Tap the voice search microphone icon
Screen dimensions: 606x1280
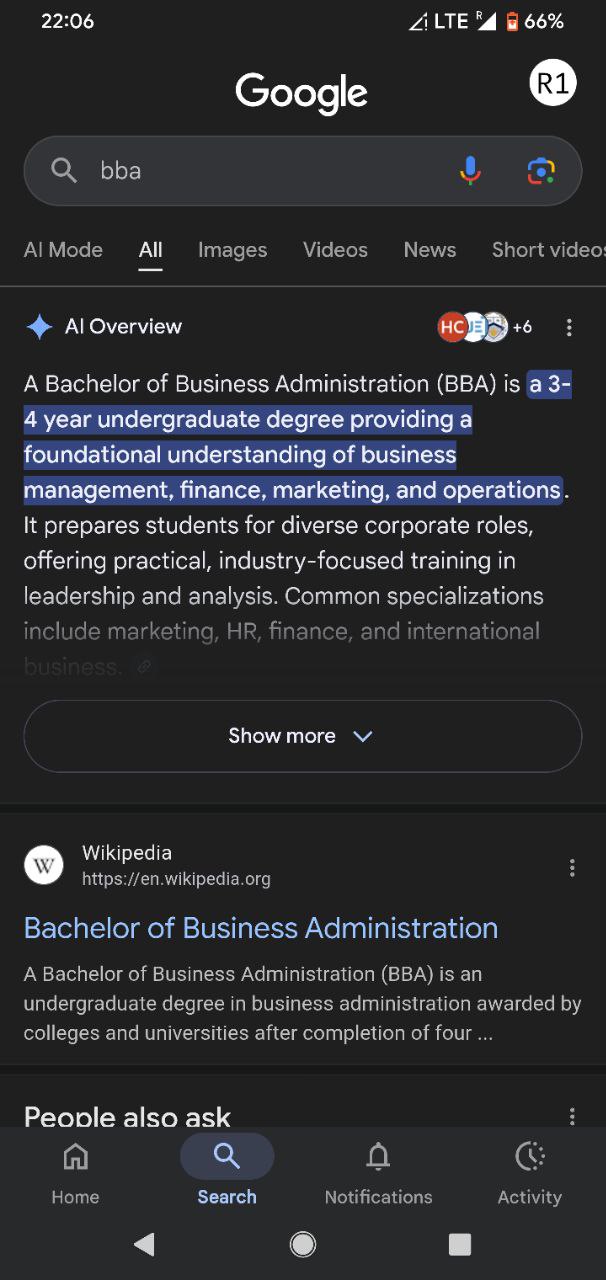pos(470,171)
